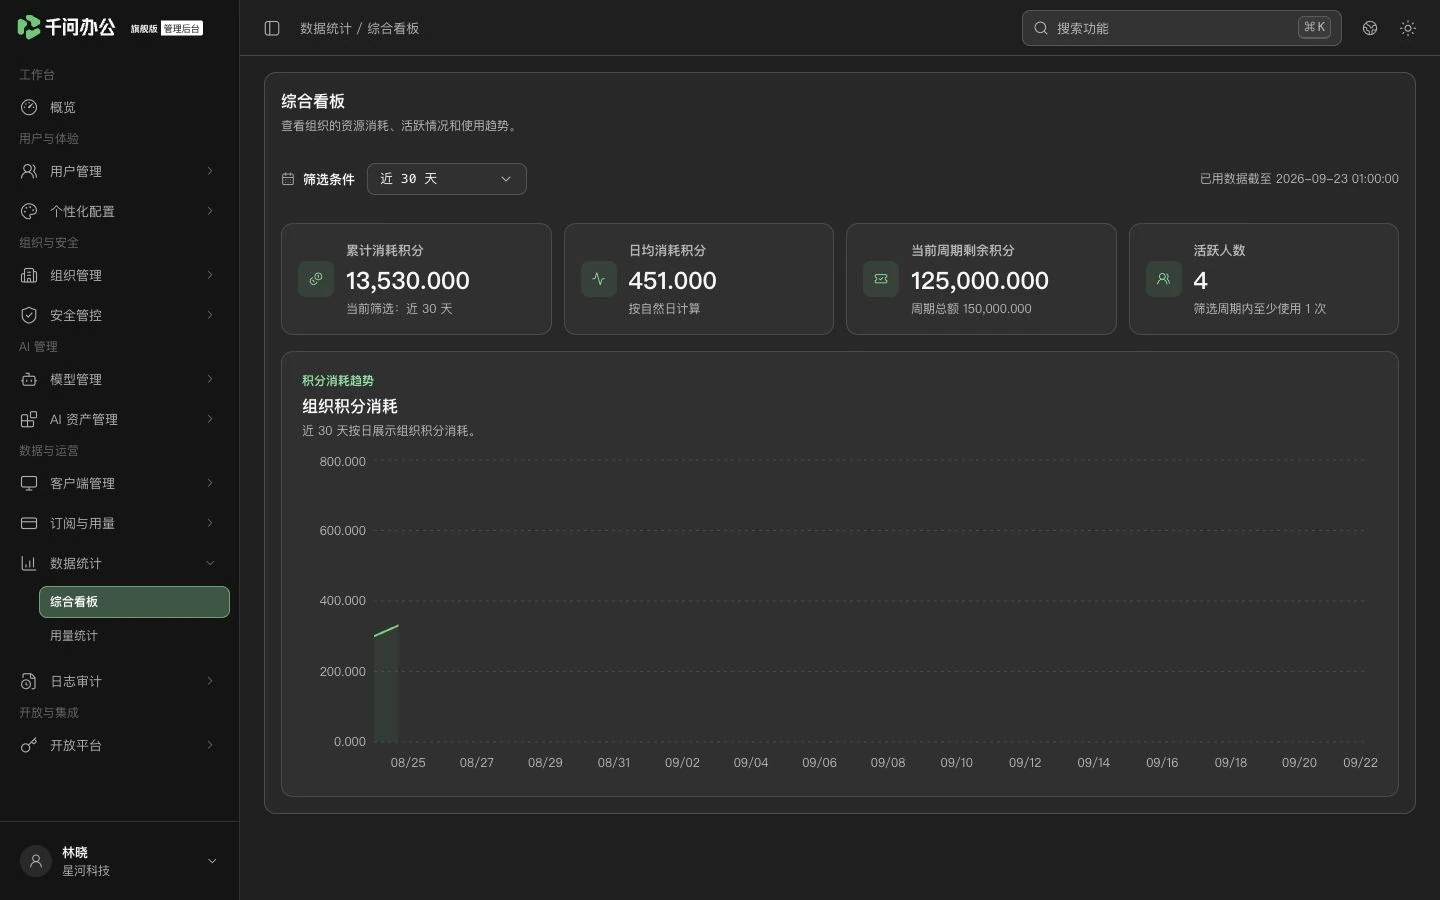The height and width of the screenshot is (900, 1440).
Task: Click the user avatar for 林晓
Action: point(36,861)
